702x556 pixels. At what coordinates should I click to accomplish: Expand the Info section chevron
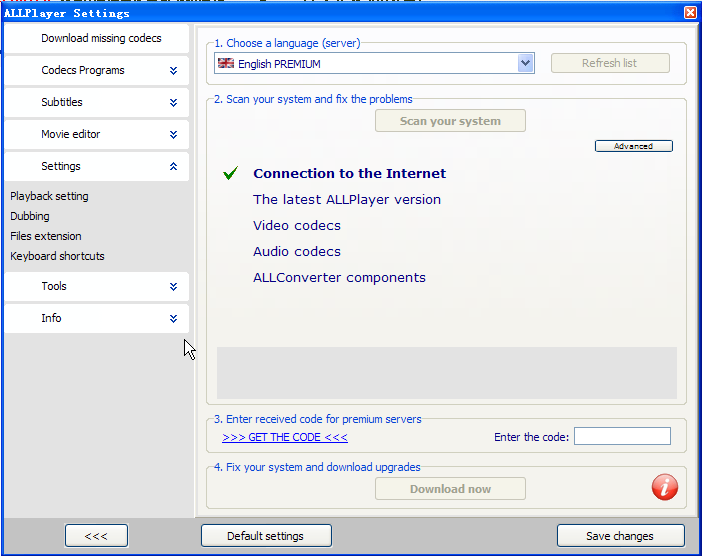tap(173, 318)
